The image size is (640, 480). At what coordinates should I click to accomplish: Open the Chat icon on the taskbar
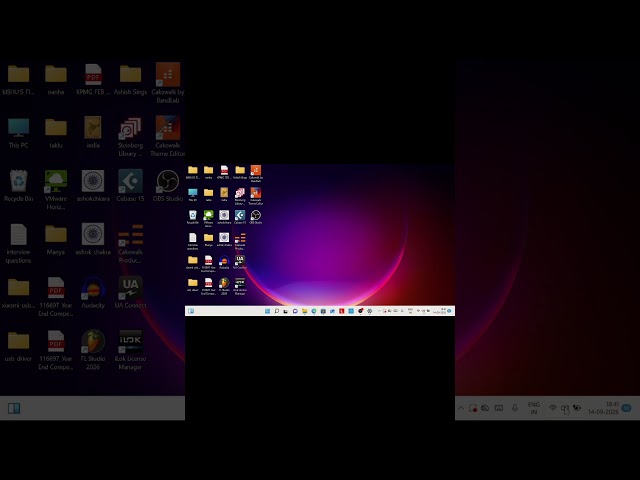click(x=295, y=311)
